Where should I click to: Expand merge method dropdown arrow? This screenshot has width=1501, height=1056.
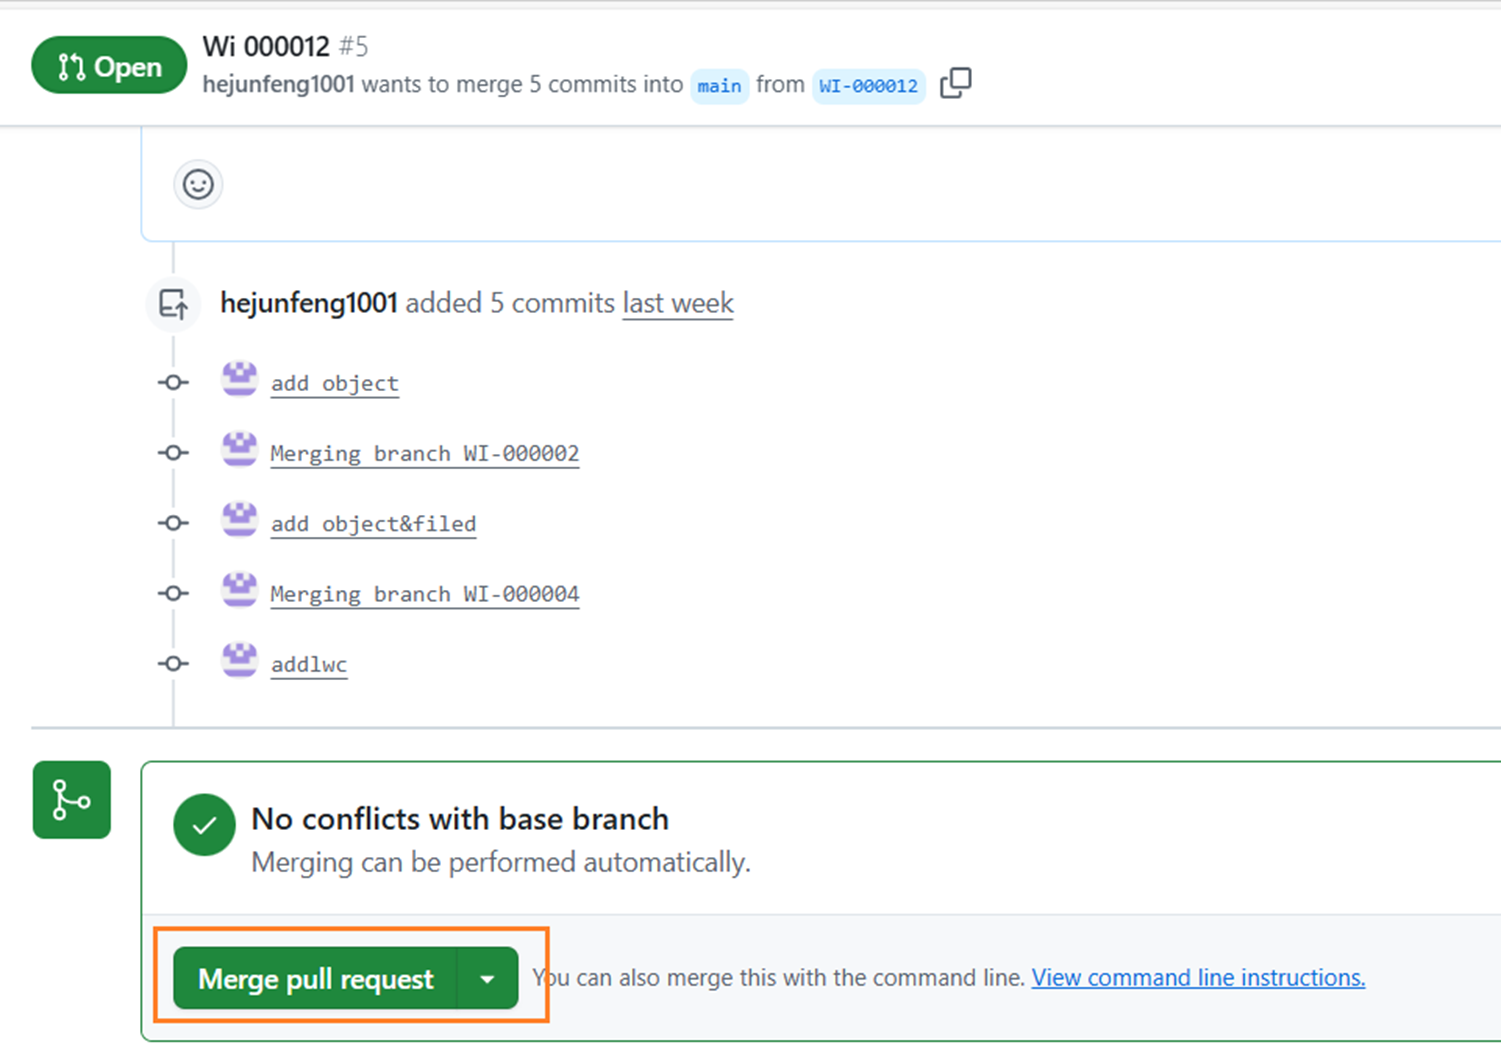point(487,979)
